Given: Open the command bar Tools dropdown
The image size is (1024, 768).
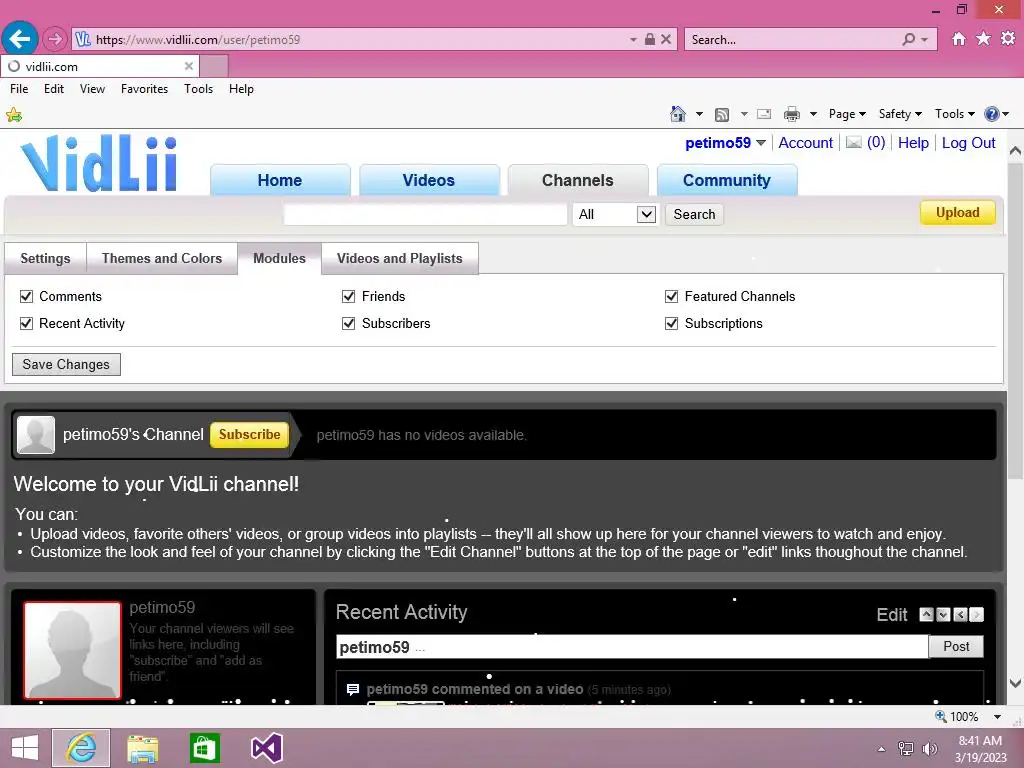Looking at the screenshot, I should click(954, 114).
